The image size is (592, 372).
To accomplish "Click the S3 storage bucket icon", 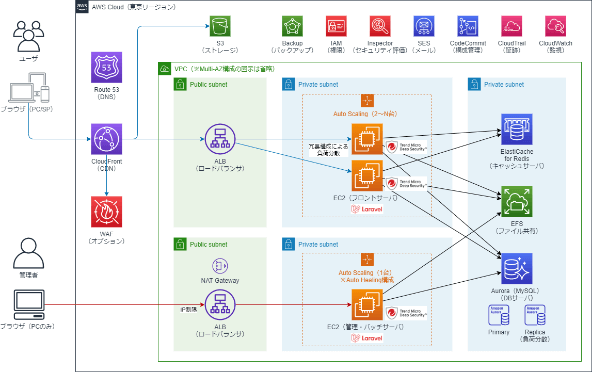I will [x=220, y=26].
